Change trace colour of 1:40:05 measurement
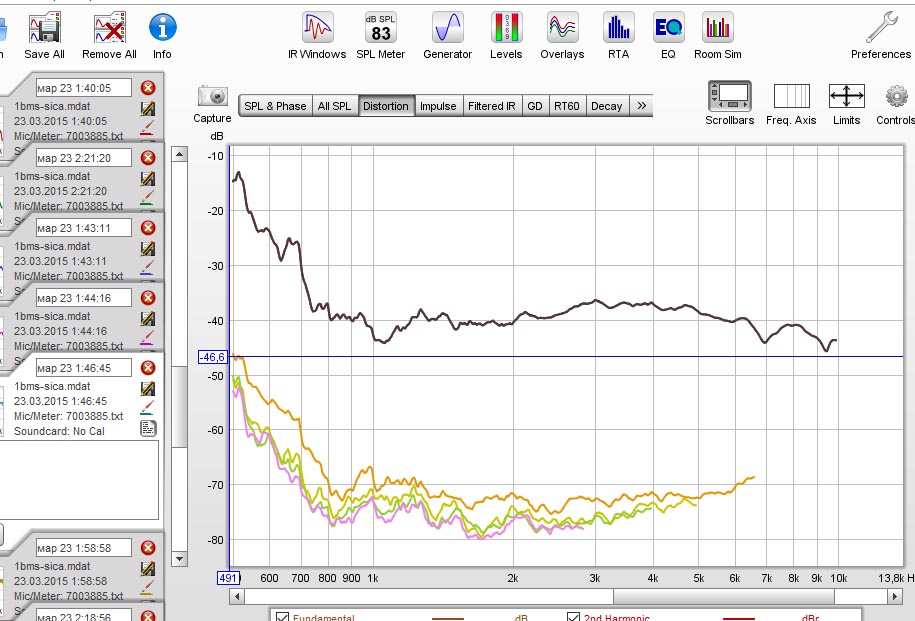This screenshot has height=621, width=915. coord(148,128)
